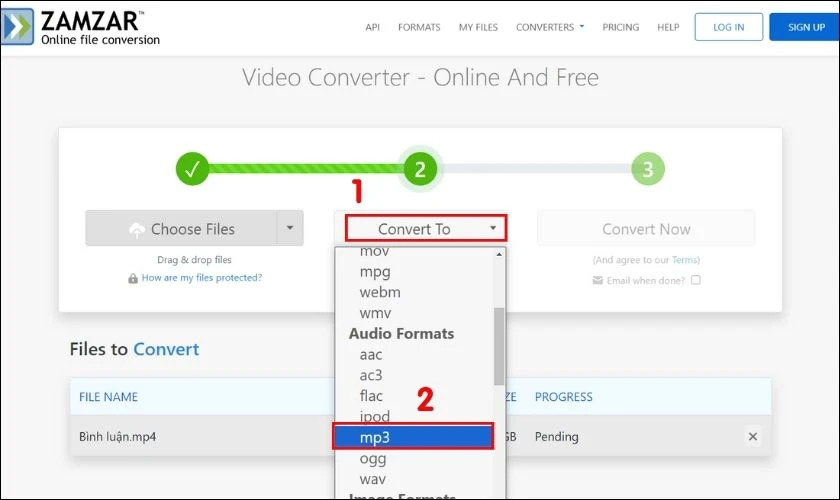Click the completed step one checkmark circle

click(x=192, y=169)
